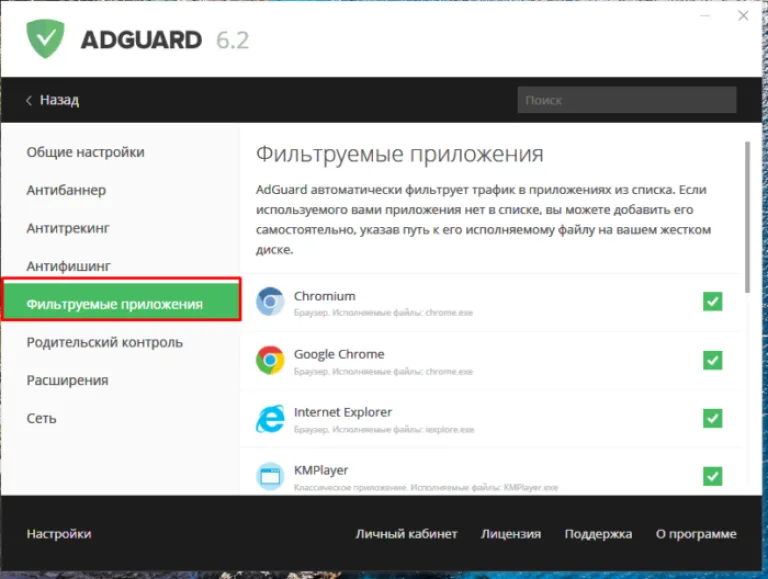Open the Сеть section
The width and height of the screenshot is (768, 579).
pos(41,418)
